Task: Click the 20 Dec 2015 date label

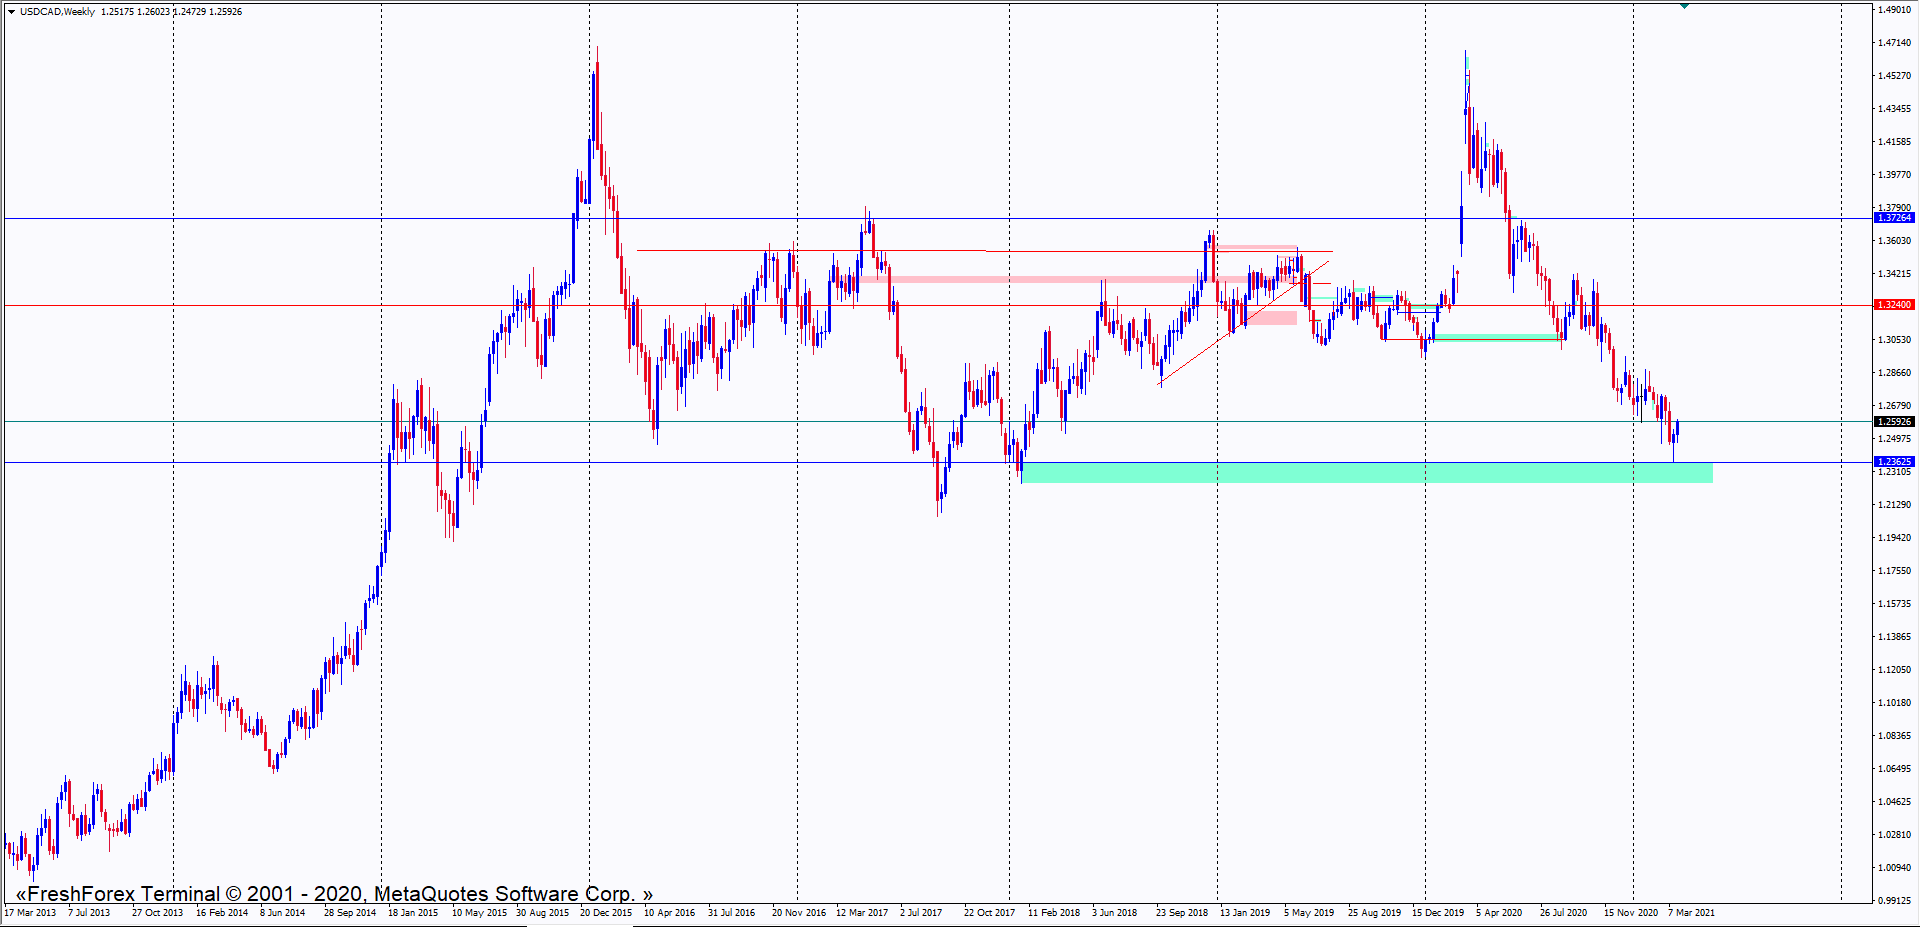Action: pos(606,913)
